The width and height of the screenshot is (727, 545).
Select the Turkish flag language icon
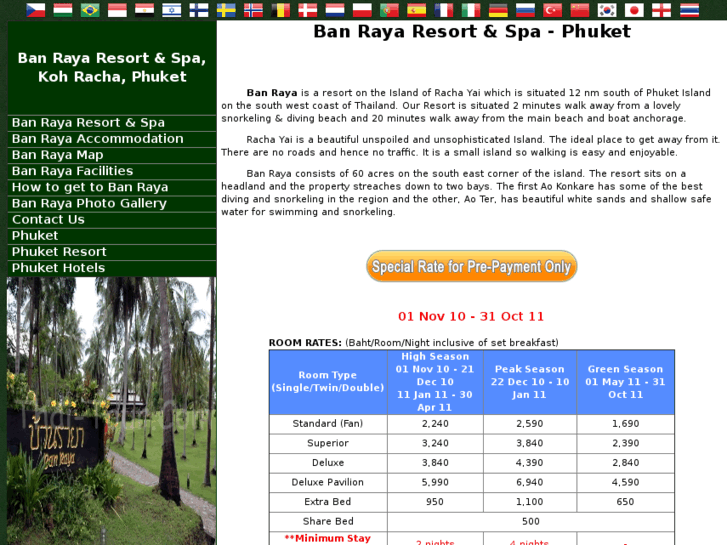point(553,10)
